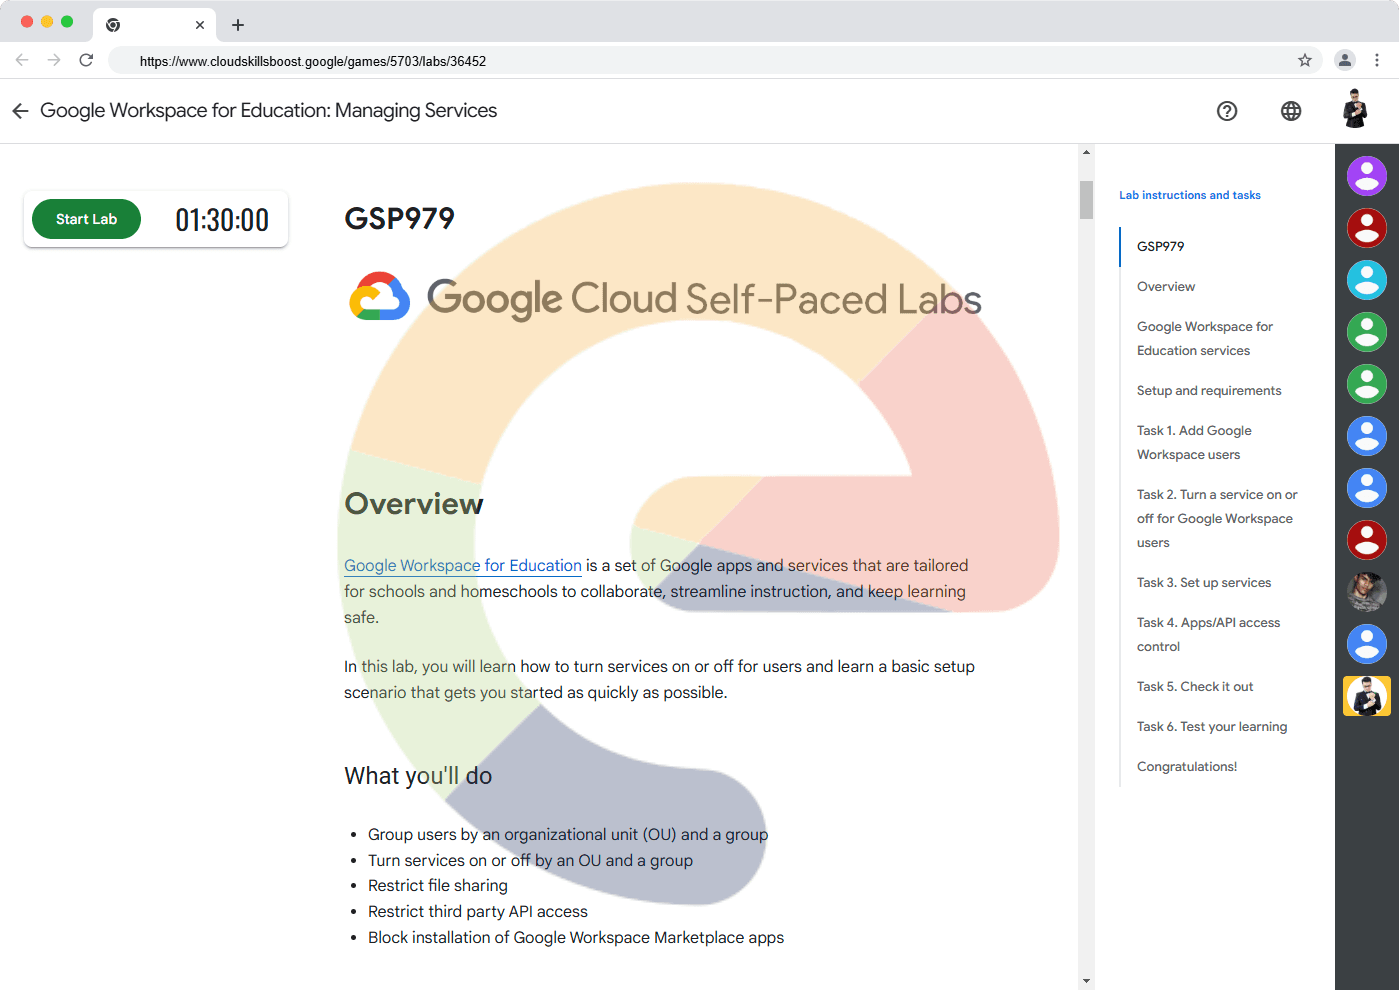Click the cyan user avatar in the sidebar
The height and width of the screenshot is (990, 1399).
point(1366,280)
